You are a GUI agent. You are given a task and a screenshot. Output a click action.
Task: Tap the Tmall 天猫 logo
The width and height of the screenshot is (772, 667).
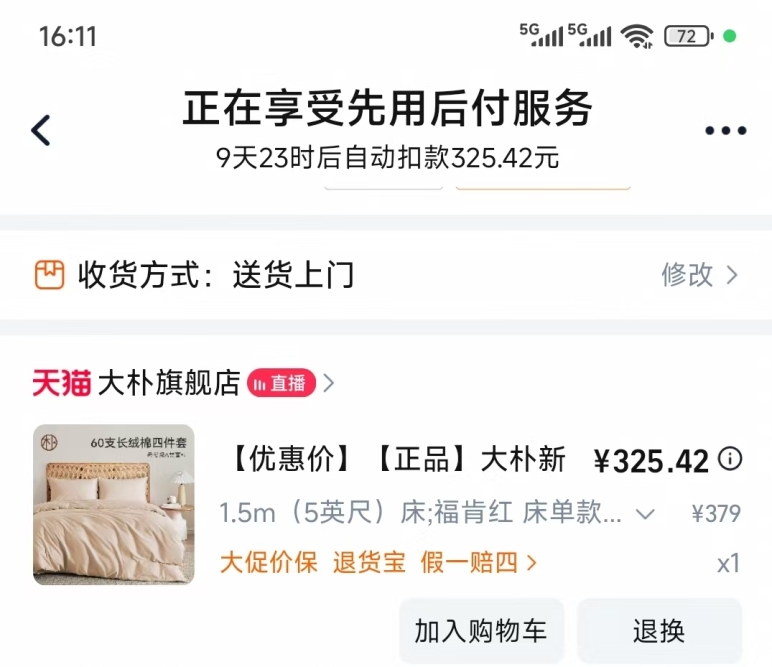click(x=62, y=382)
